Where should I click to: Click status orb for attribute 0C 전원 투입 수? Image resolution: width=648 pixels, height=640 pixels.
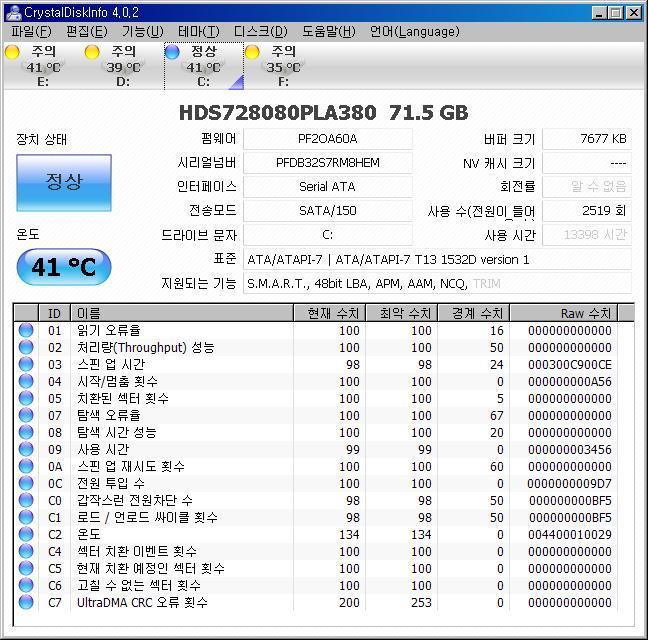pyautogui.click(x=26, y=483)
